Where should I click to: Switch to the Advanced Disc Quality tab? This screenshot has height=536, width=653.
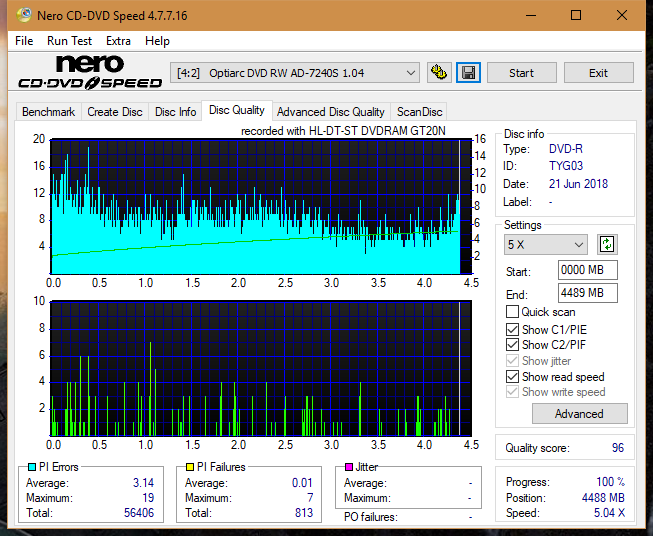331,112
